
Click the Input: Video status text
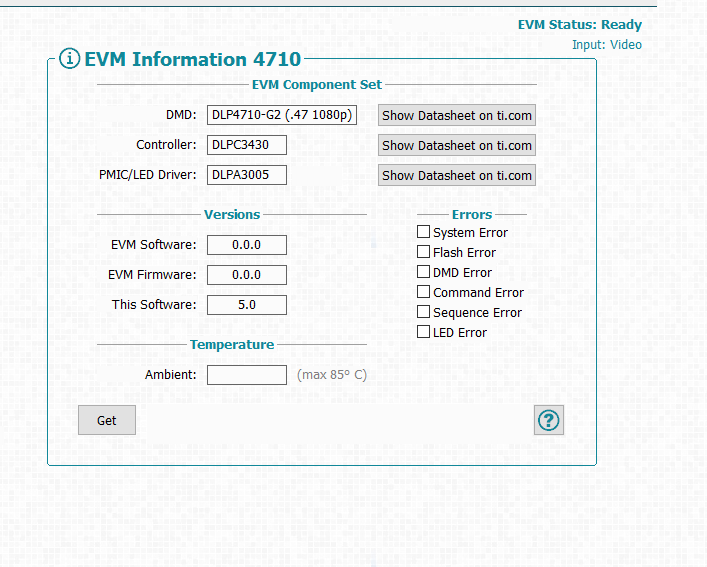pyautogui.click(x=607, y=45)
